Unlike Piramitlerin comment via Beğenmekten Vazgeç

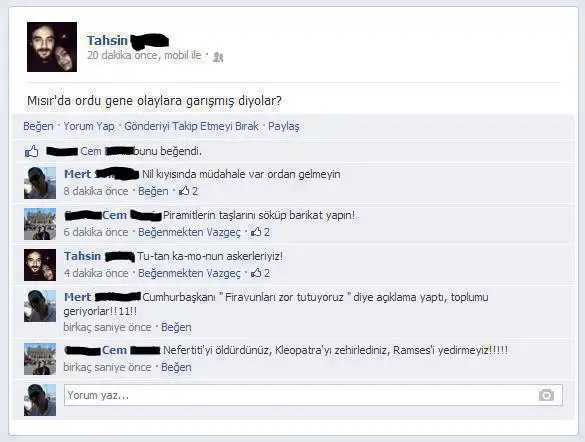(x=189, y=232)
